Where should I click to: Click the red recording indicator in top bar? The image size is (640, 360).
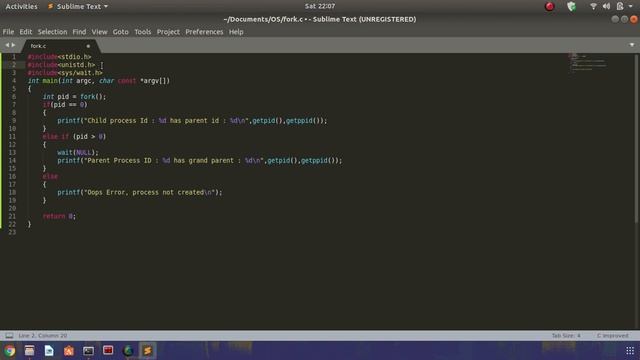[550, 6]
